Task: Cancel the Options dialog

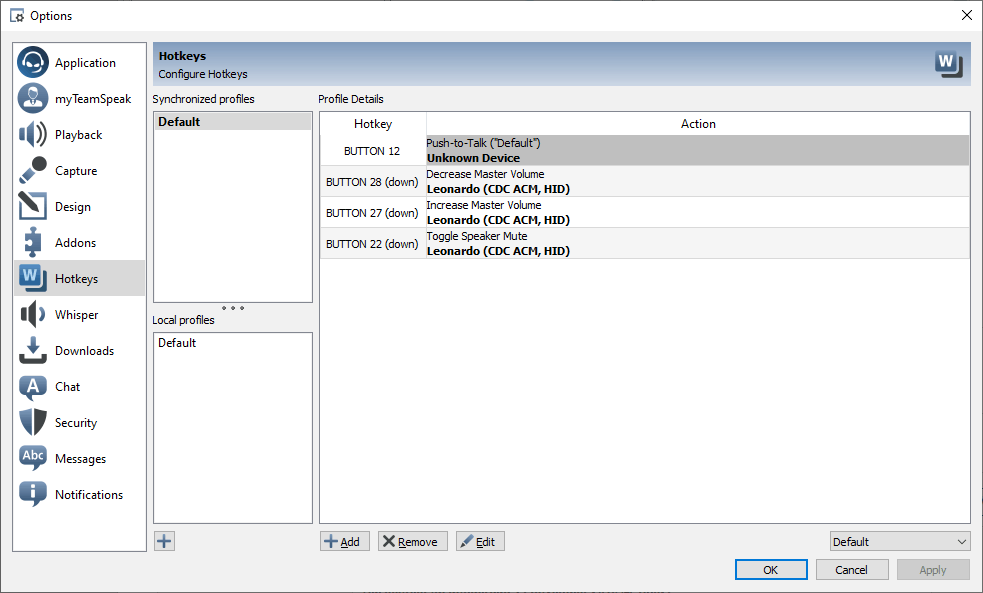Action: click(851, 570)
